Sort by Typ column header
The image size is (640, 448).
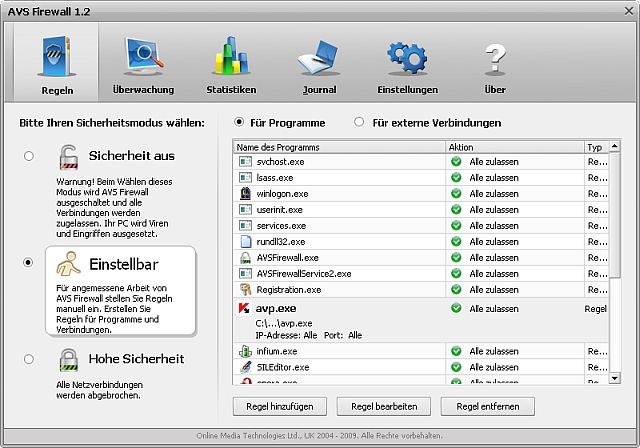click(x=596, y=147)
